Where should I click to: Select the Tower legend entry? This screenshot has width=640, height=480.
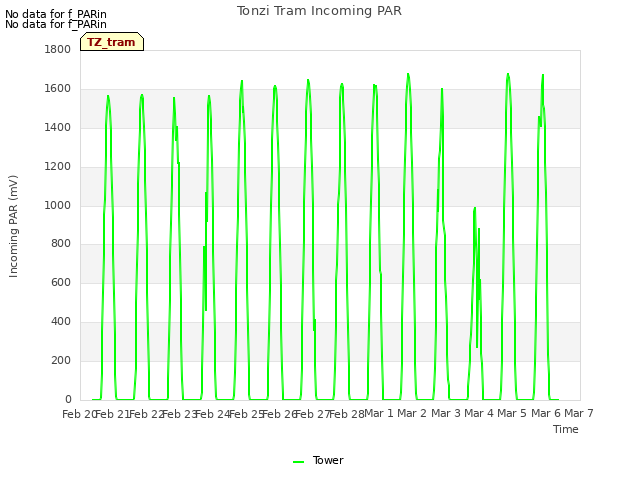[x=318, y=460]
